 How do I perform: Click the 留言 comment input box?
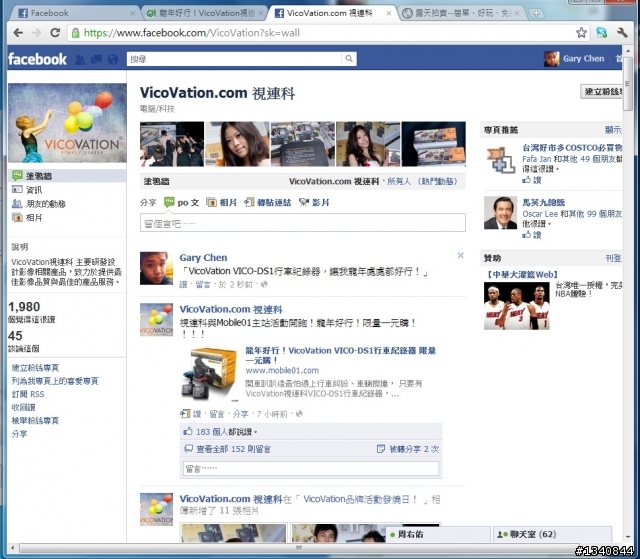tap(311, 468)
